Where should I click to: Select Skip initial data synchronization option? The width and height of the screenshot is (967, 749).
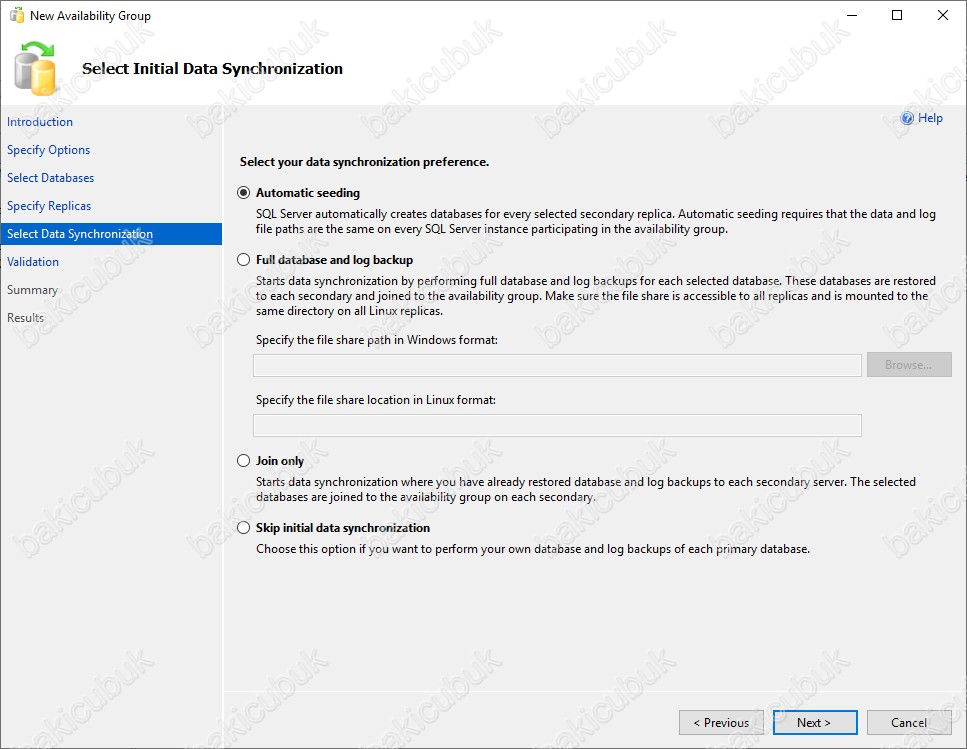point(244,528)
